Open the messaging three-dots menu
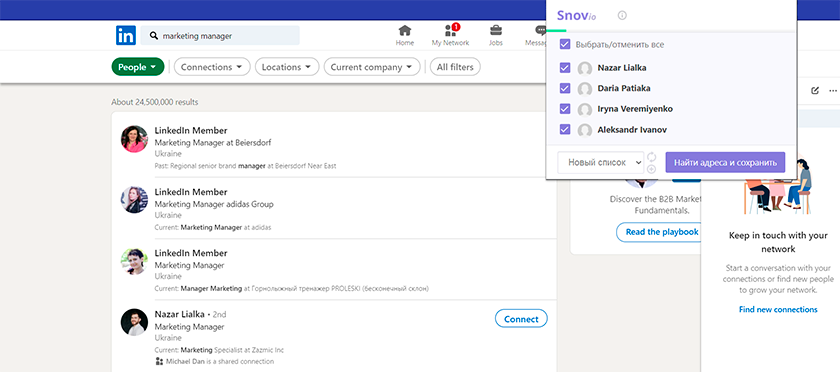This screenshot has height=372, width=840. point(832,91)
